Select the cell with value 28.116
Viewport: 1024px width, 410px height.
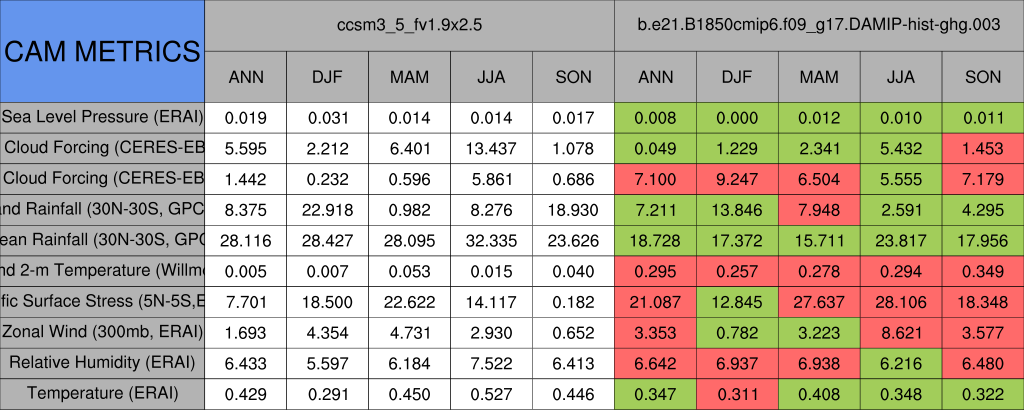(245, 240)
